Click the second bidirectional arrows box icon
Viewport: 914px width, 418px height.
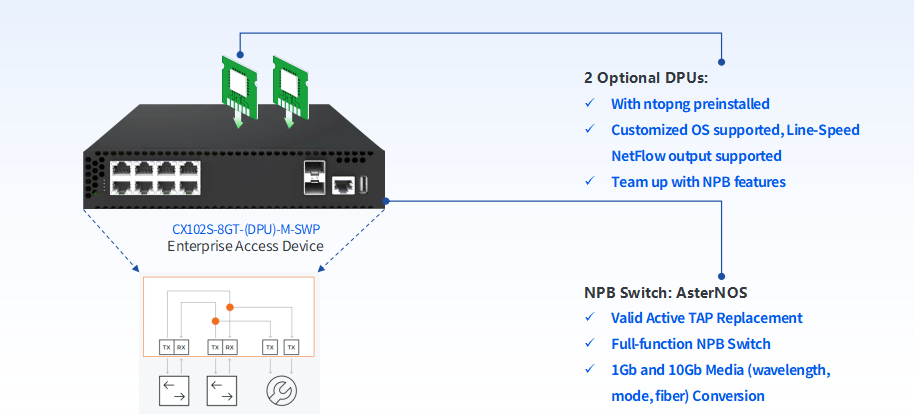click(x=221, y=388)
